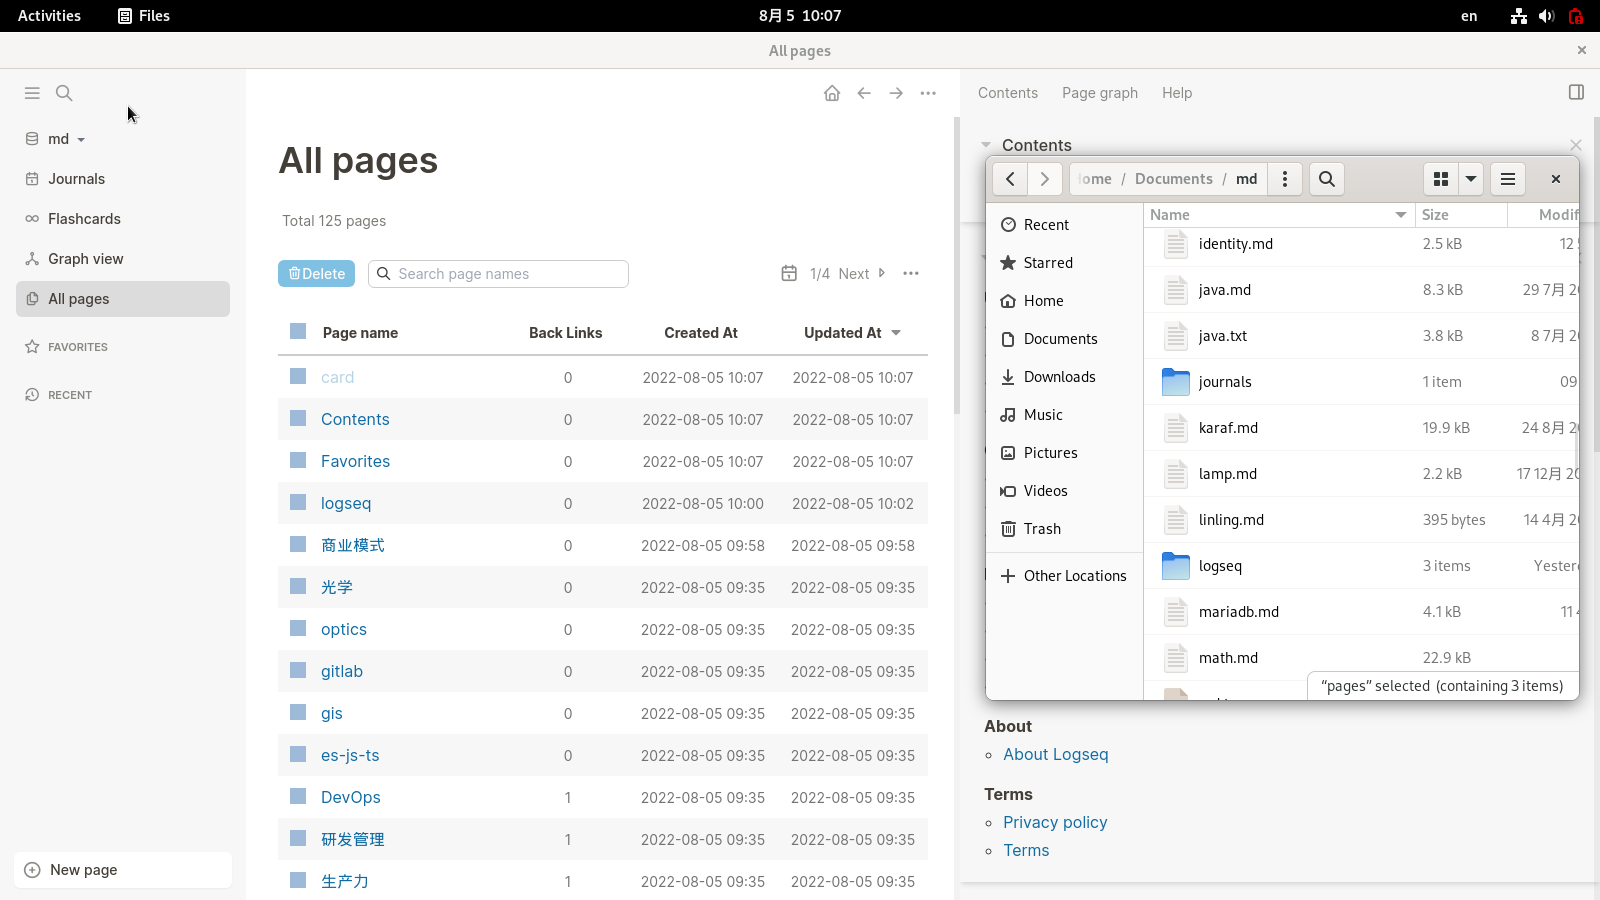Select the checkbox for the Contents page
This screenshot has width=1600, height=900.
point(298,418)
